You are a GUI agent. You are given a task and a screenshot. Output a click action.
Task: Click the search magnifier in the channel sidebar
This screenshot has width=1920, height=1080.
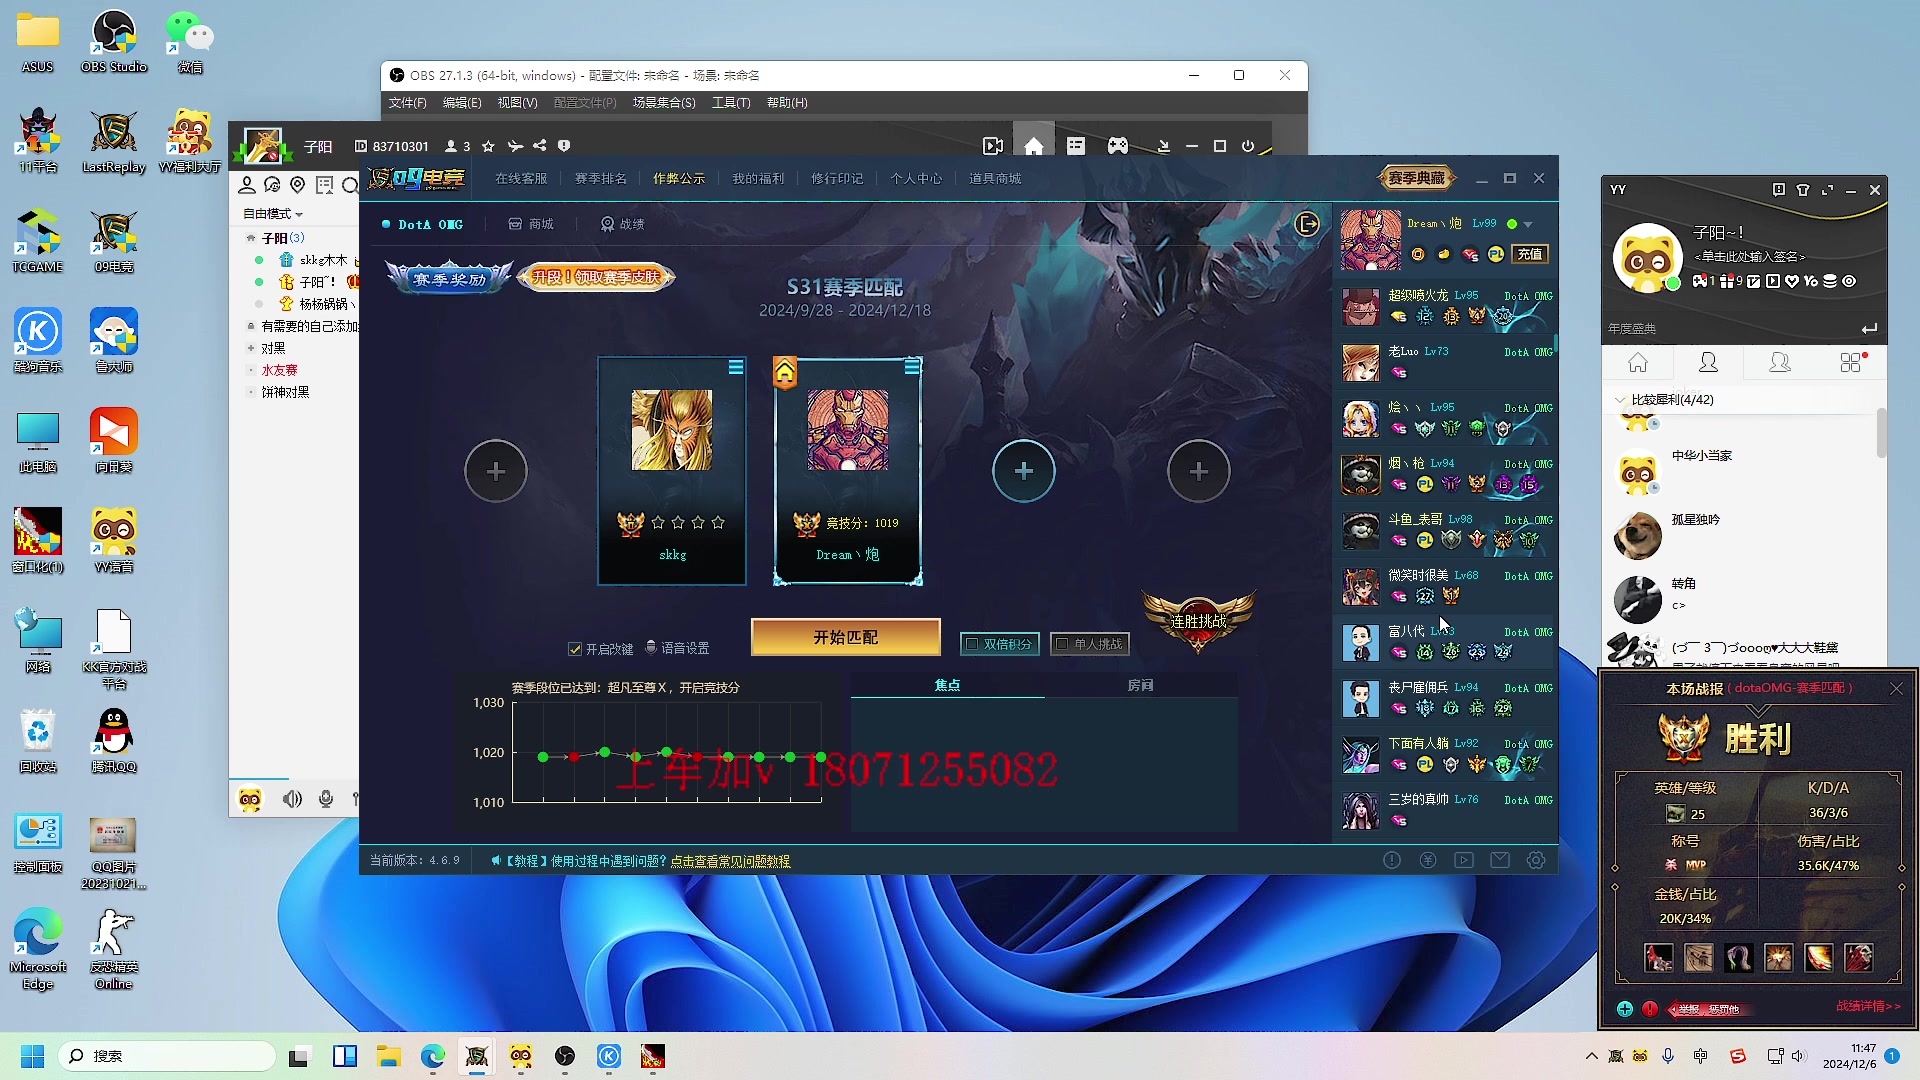pos(350,185)
